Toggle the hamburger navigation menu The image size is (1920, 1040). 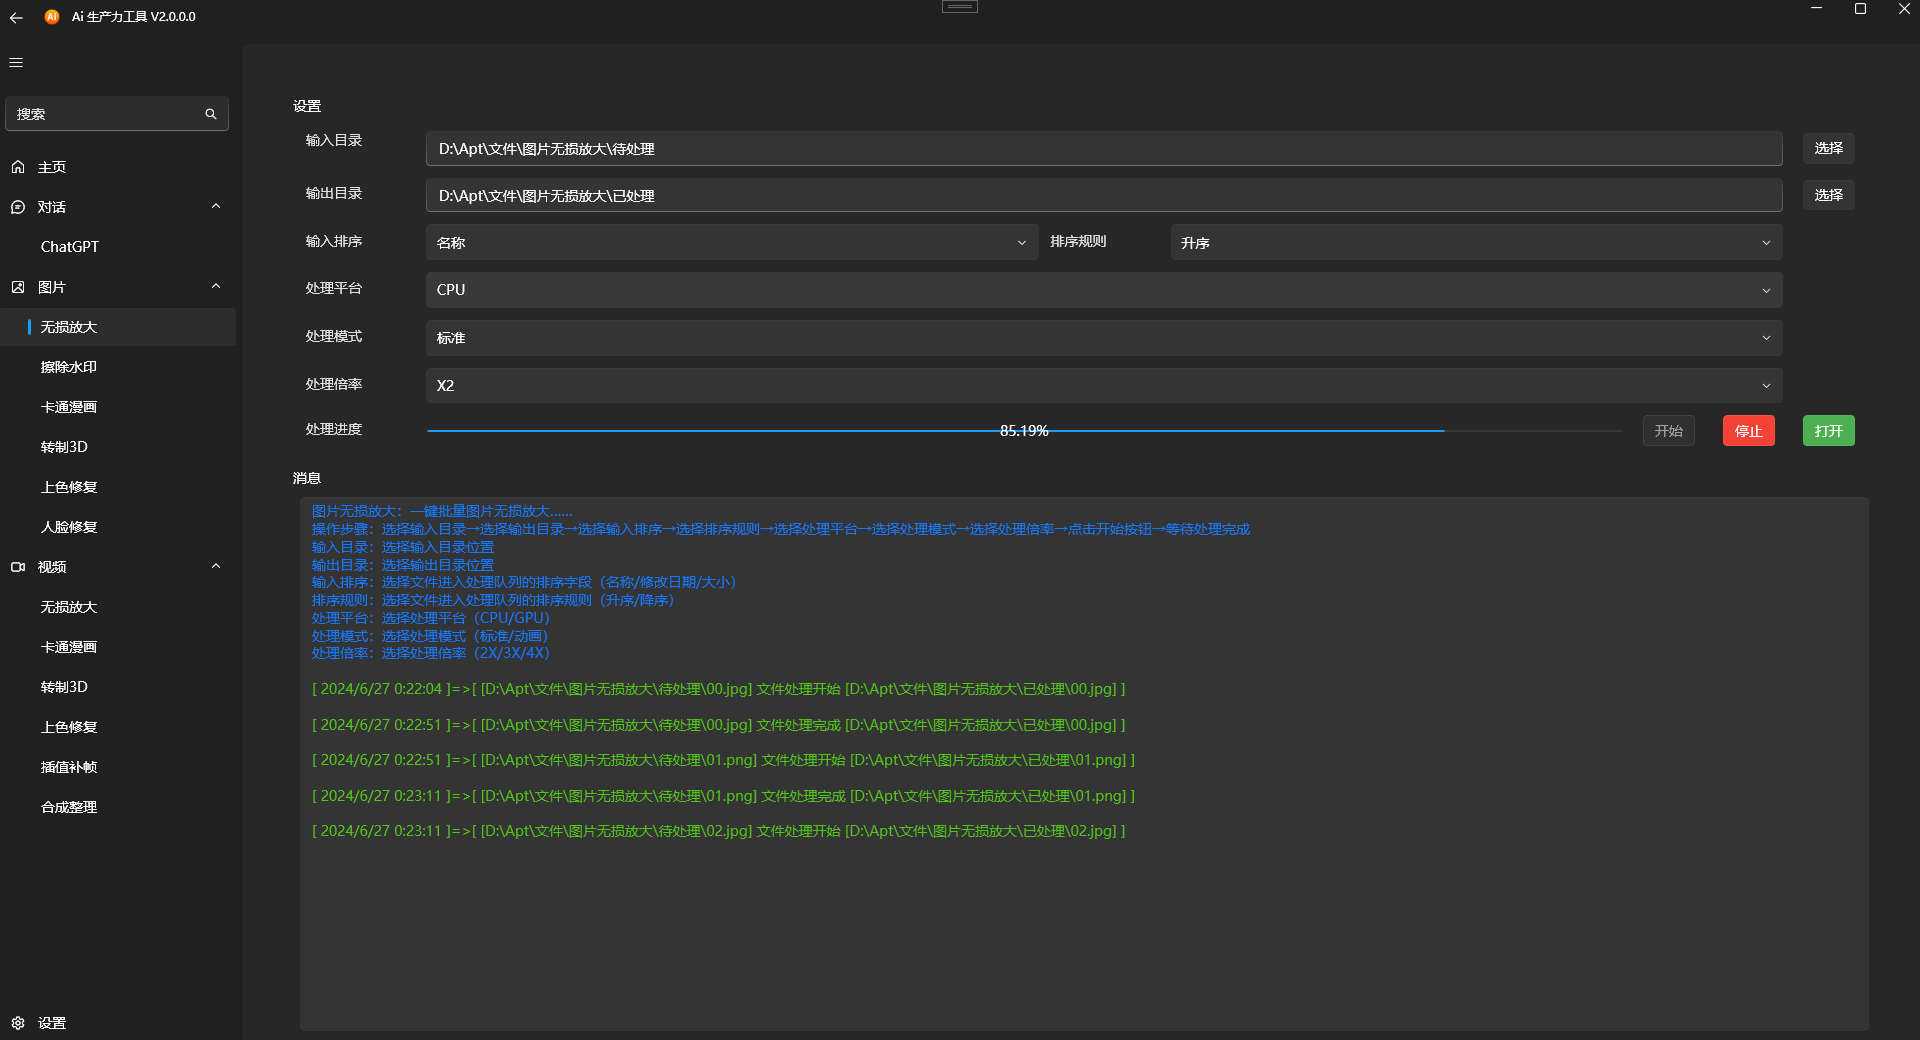tap(16, 62)
